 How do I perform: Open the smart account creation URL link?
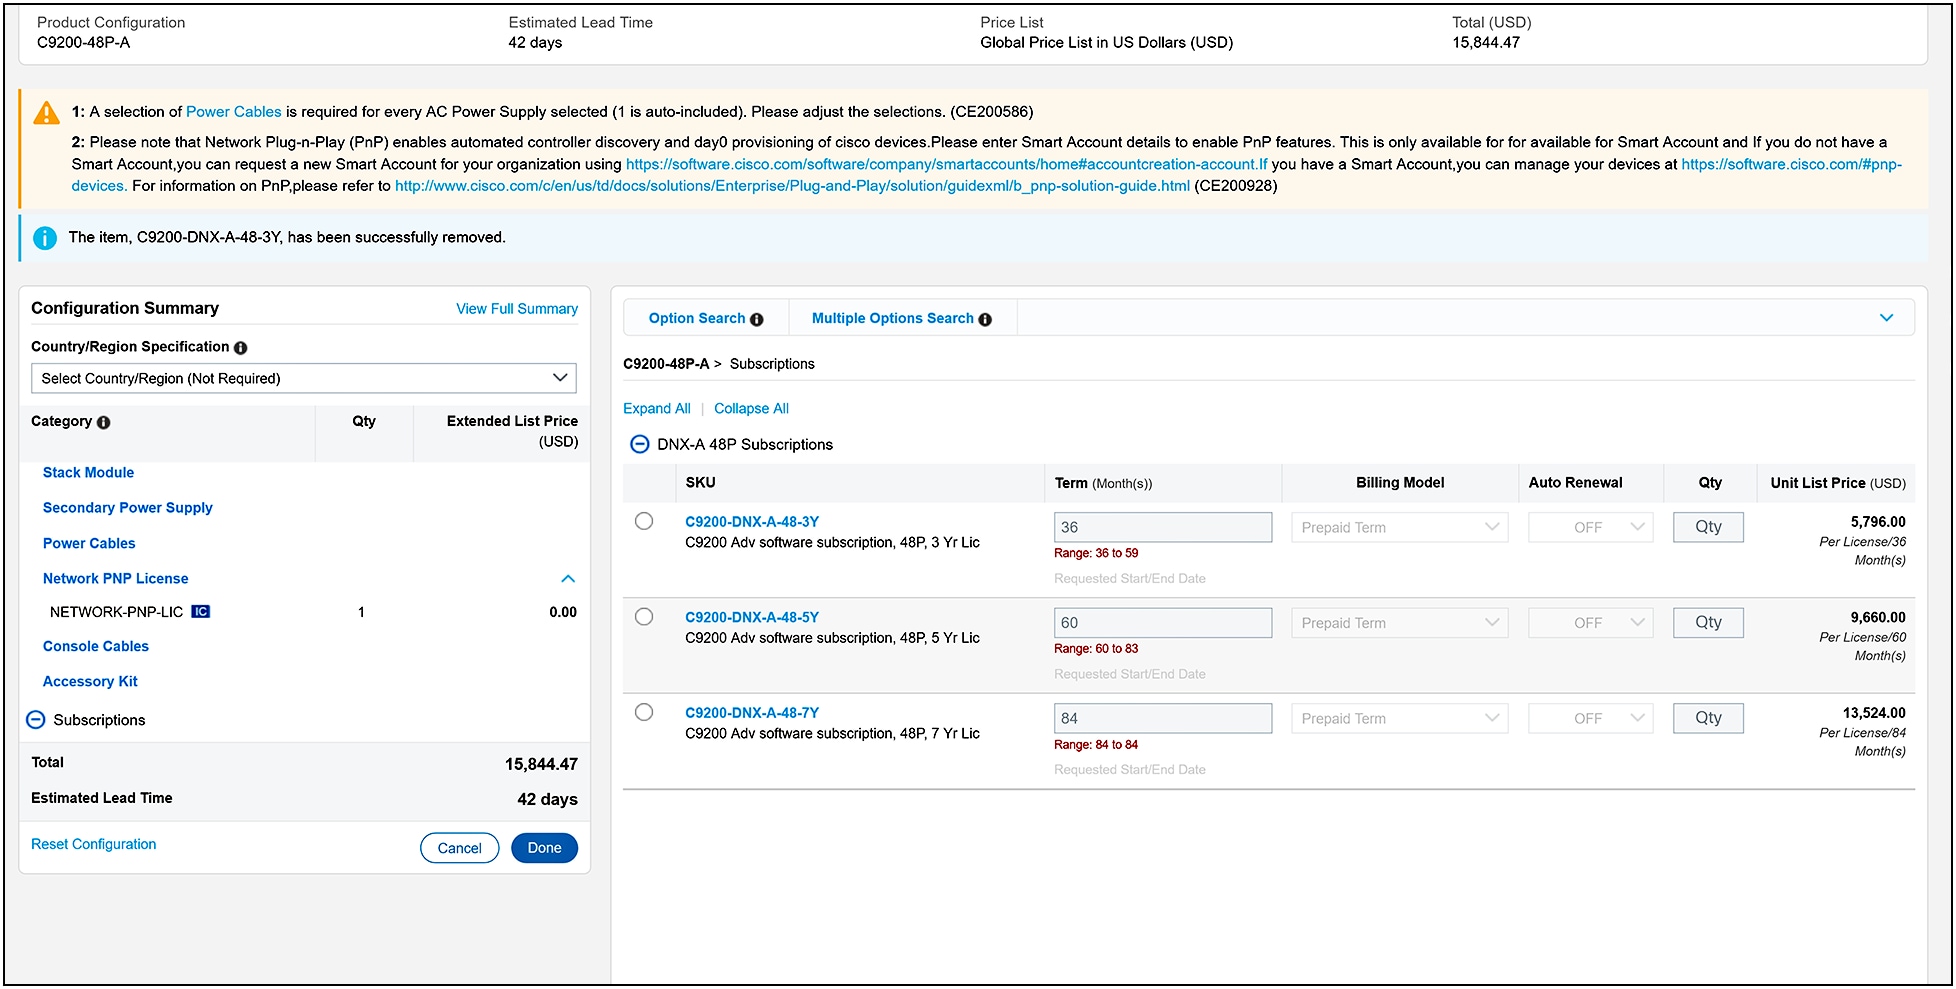pos(946,164)
